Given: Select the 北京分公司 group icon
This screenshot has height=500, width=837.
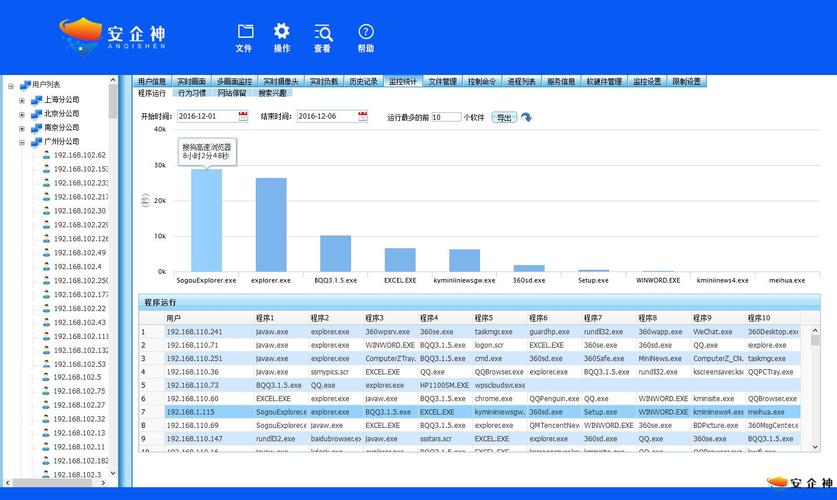Looking at the screenshot, I should [x=36, y=114].
